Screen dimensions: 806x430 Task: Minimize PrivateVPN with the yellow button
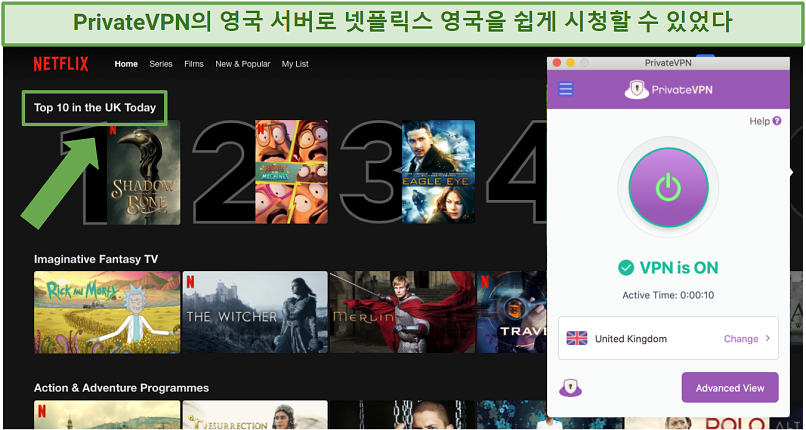(571, 63)
